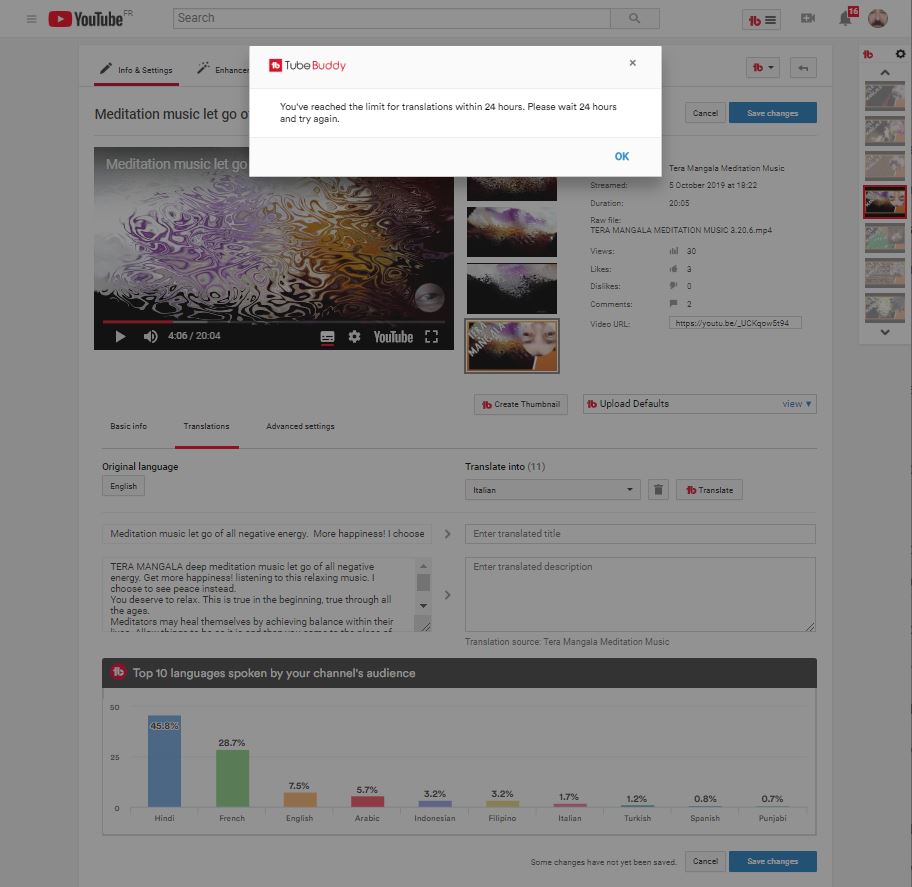Click the YouTube search box
This screenshot has height=887, width=912.
[391, 19]
